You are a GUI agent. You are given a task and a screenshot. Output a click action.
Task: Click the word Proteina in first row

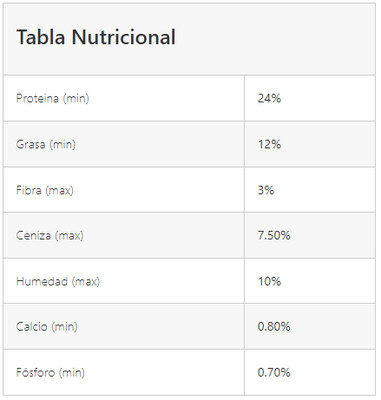click(x=38, y=98)
